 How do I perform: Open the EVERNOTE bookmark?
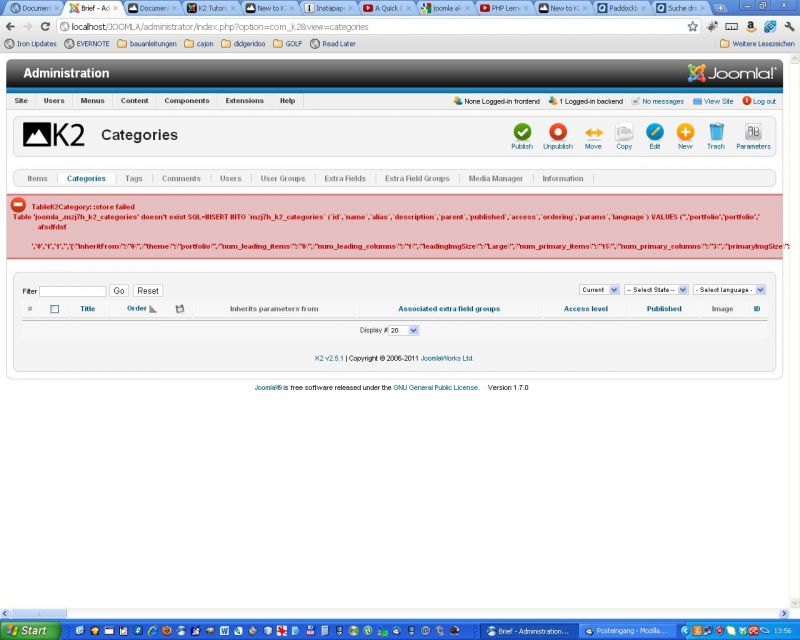point(87,44)
